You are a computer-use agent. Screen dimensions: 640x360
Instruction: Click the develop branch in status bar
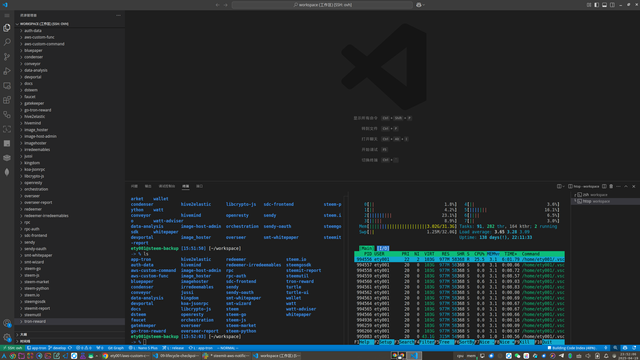point(57,348)
